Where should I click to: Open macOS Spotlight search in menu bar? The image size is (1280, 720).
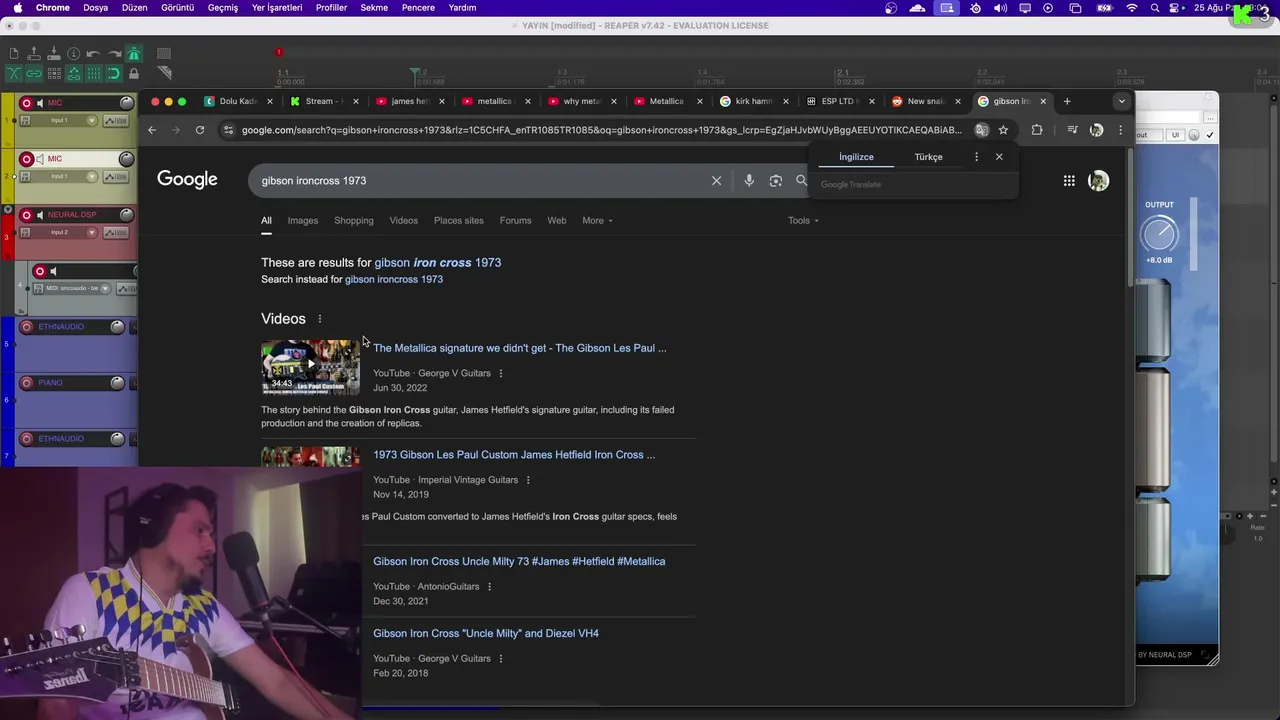pos(1155,8)
